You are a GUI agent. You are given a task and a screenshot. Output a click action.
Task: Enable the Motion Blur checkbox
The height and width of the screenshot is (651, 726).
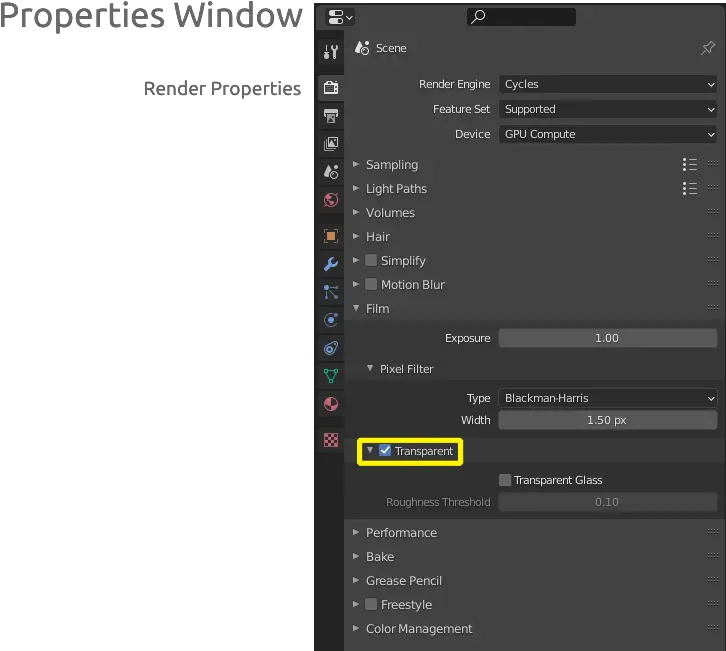[371, 284]
